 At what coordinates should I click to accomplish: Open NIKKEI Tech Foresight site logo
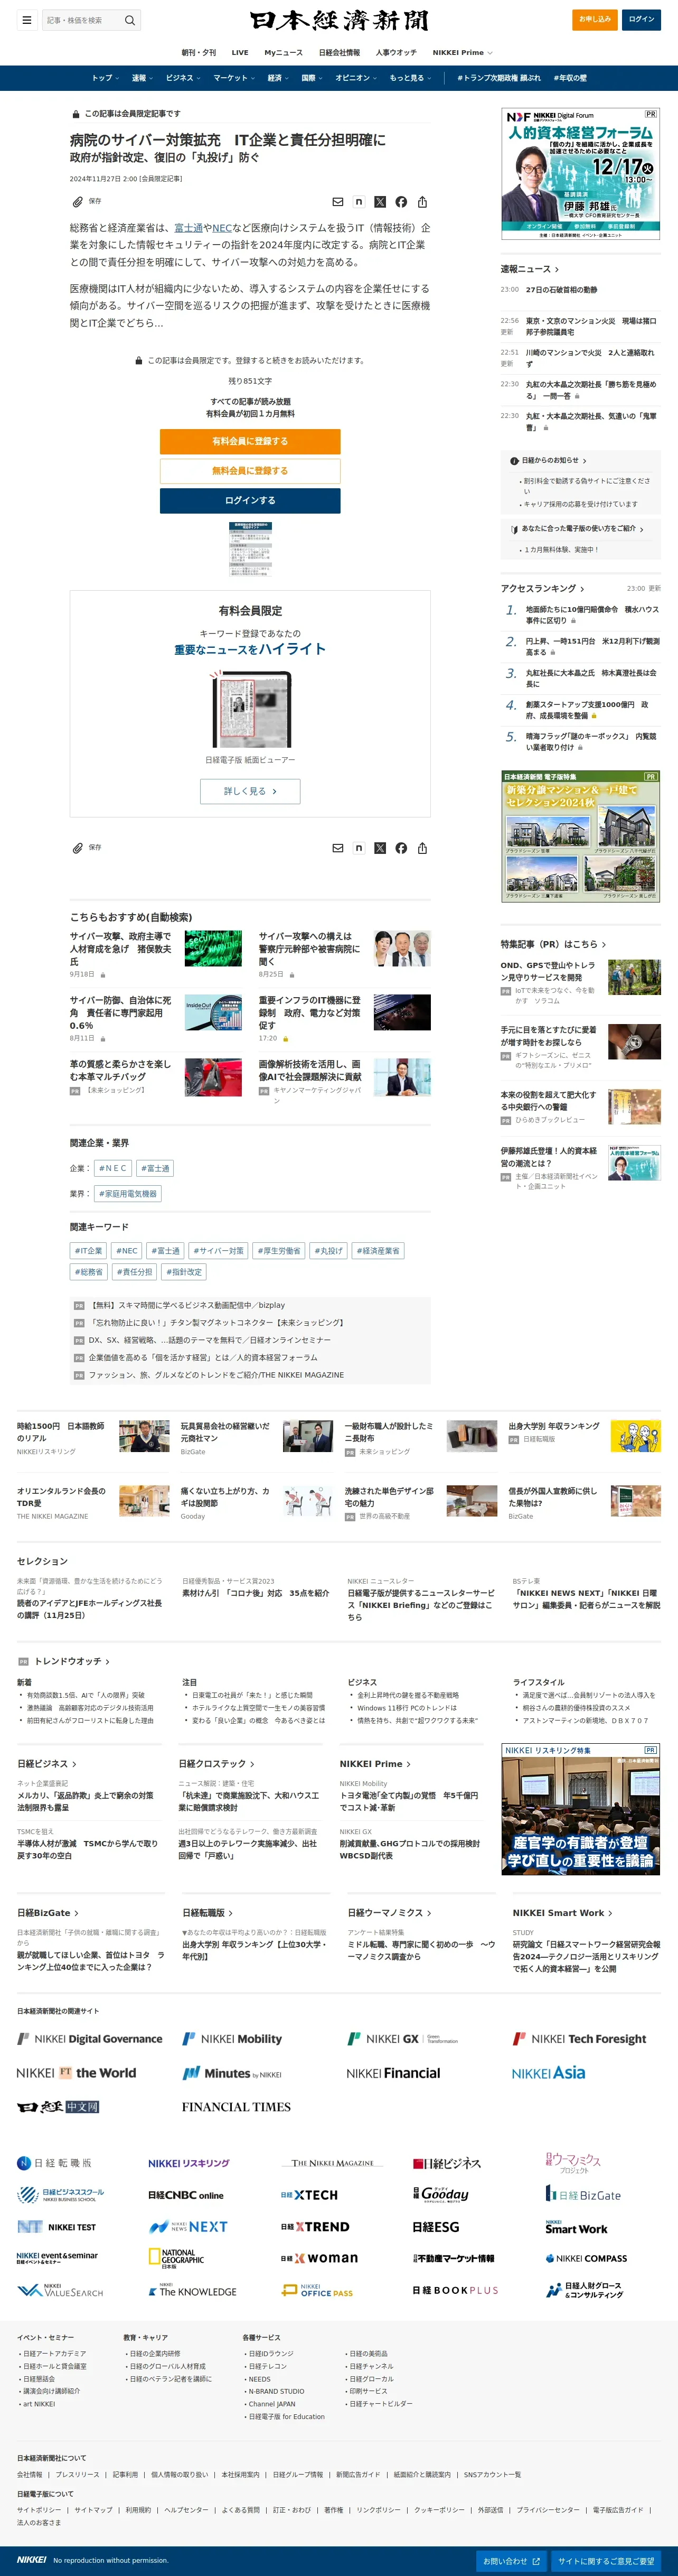pyautogui.click(x=579, y=2038)
